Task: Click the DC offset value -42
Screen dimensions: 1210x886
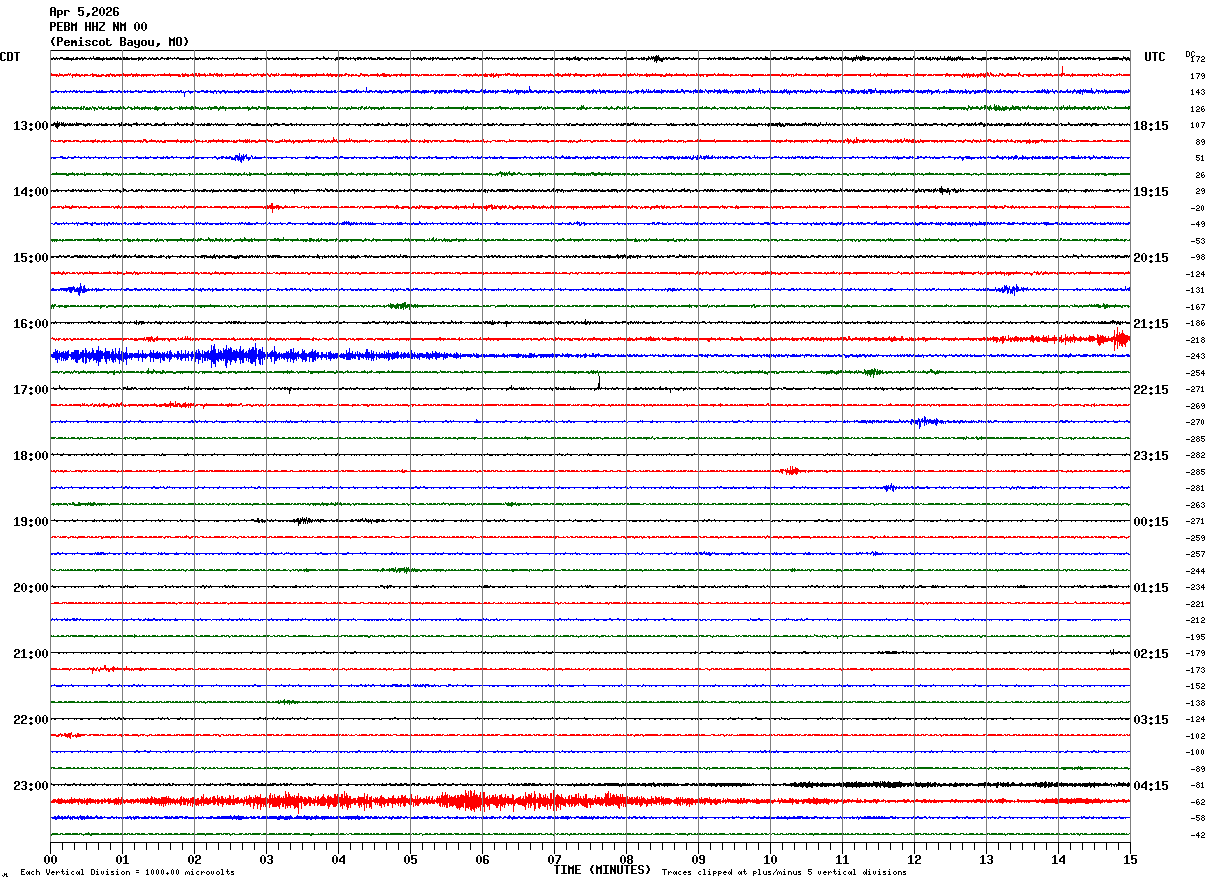Action: point(1197,835)
